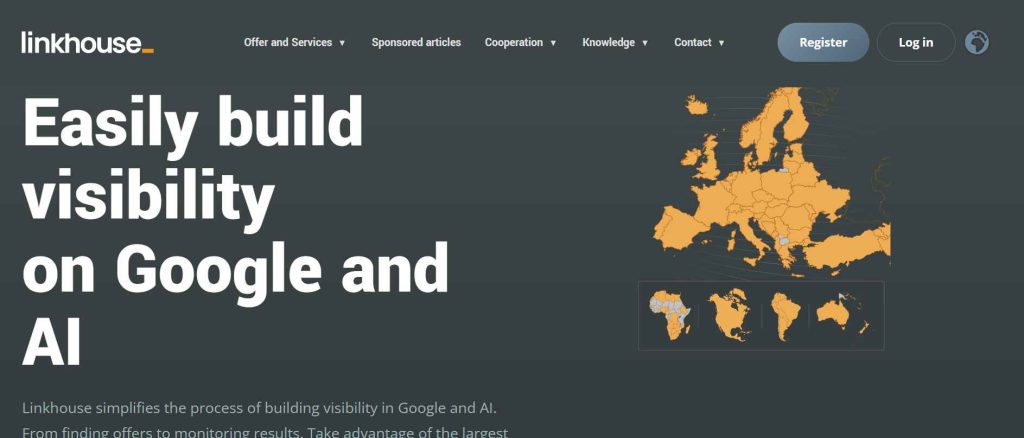The height and width of the screenshot is (438, 1024).
Task: Open the Contact menu
Action: tap(699, 43)
